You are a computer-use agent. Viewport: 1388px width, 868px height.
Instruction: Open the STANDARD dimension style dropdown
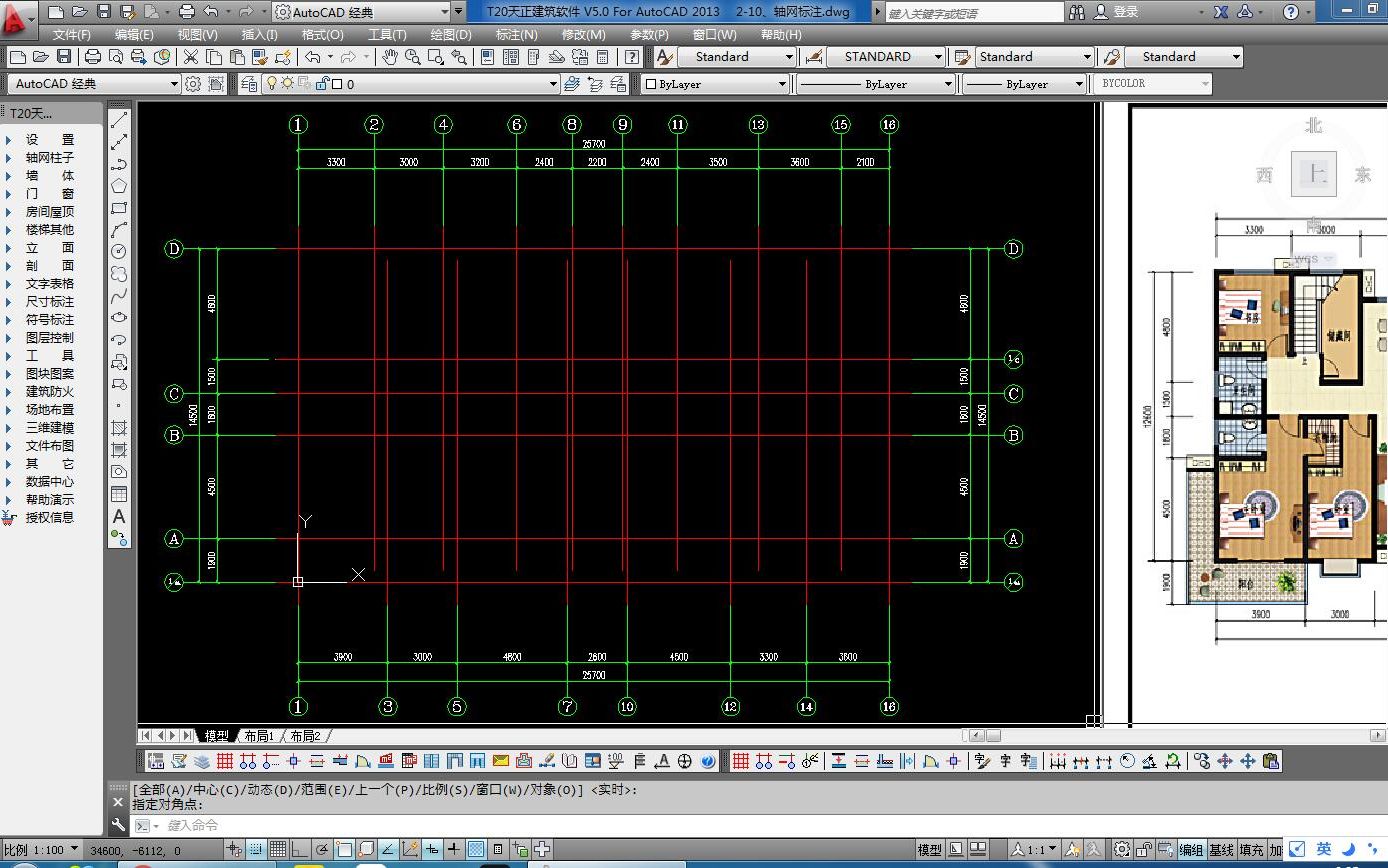(x=886, y=57)
